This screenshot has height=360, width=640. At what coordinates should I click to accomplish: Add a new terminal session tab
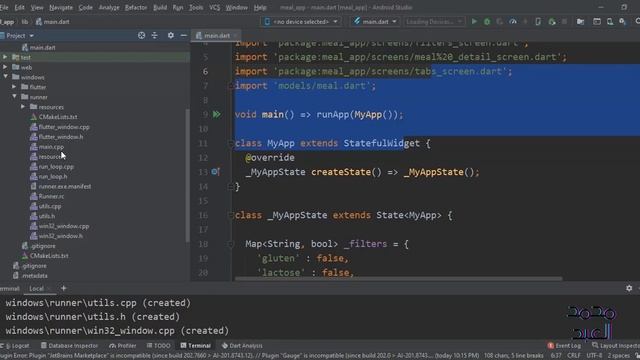click(63, 288)
